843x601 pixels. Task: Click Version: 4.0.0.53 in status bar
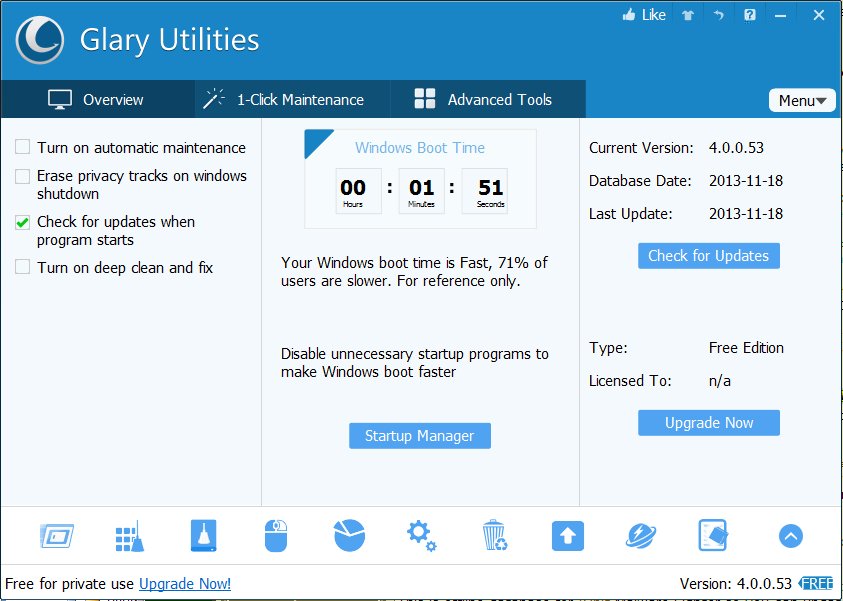pos(735,584)
